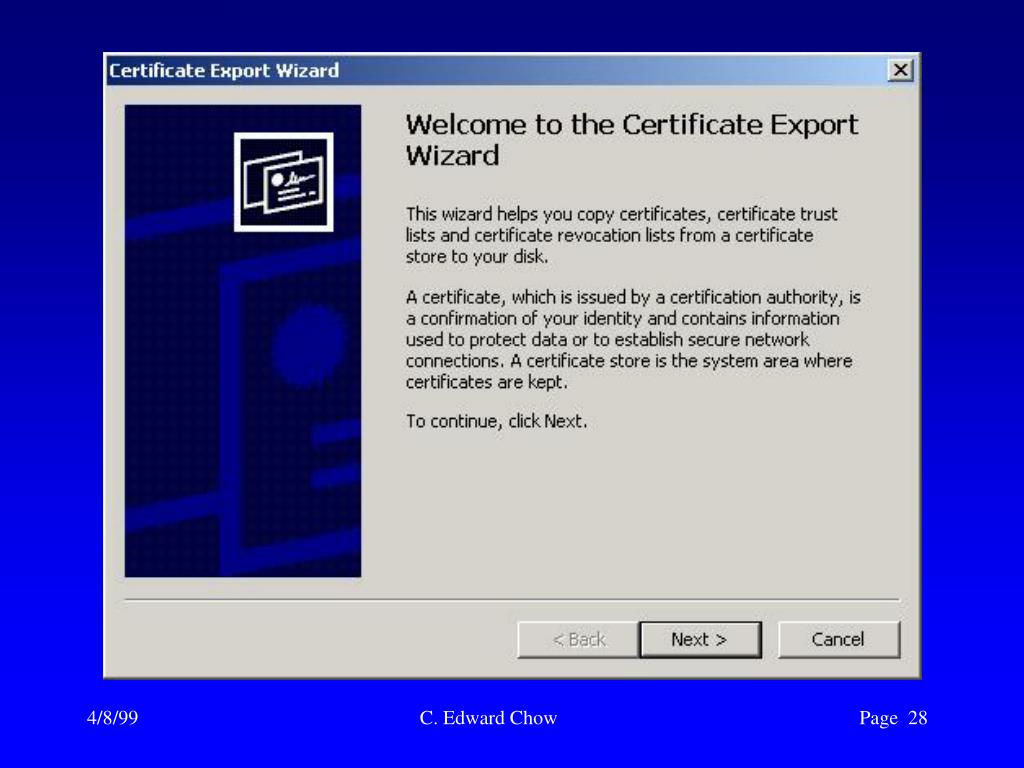1024x768 pixels.
Task: Close the Certificate Export Wizard window
Action: (901, 70)
